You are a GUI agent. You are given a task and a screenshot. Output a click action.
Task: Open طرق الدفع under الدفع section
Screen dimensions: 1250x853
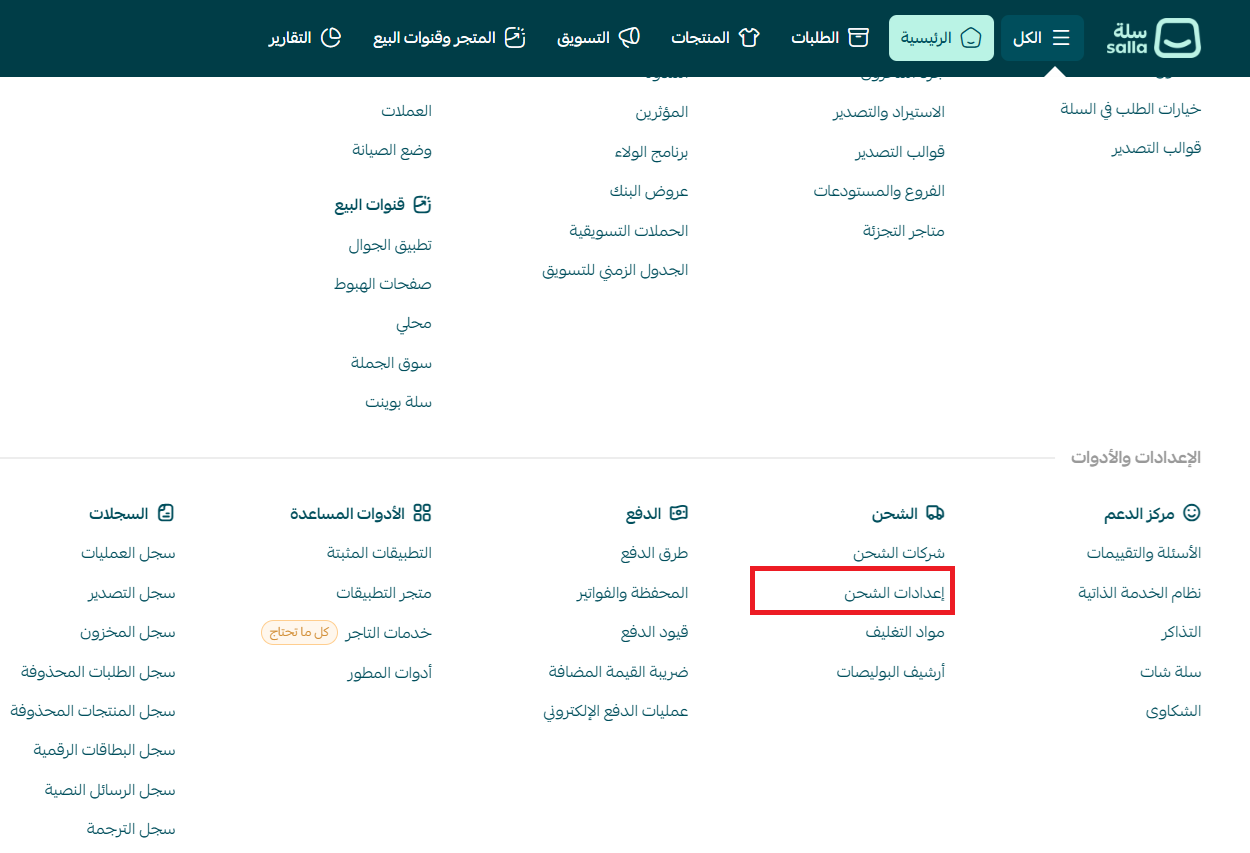click(655, 552)
